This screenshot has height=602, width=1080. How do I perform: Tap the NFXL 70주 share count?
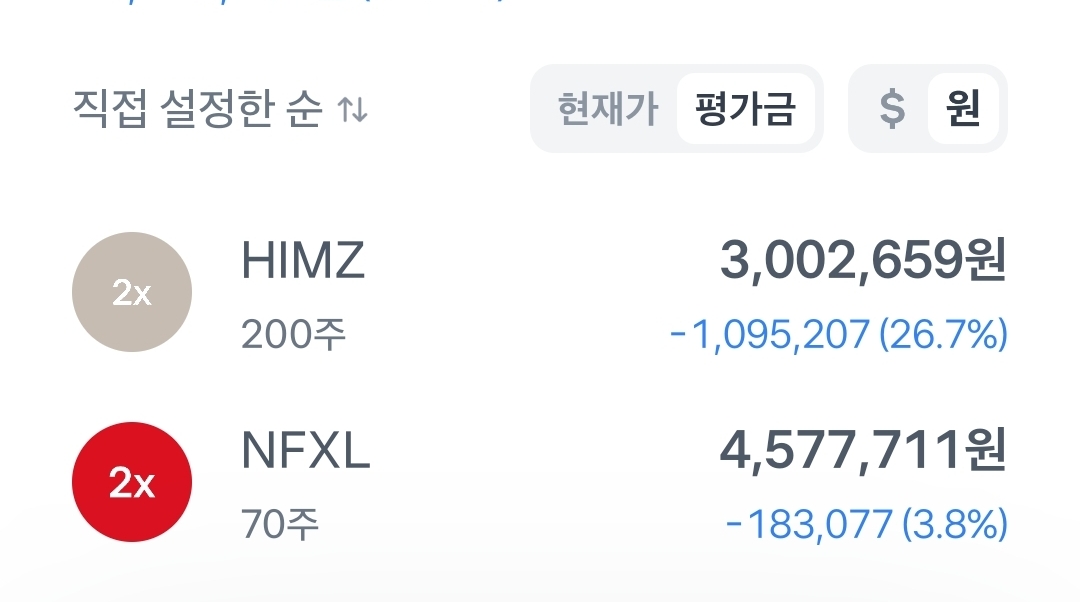click(x=280, y=524)
